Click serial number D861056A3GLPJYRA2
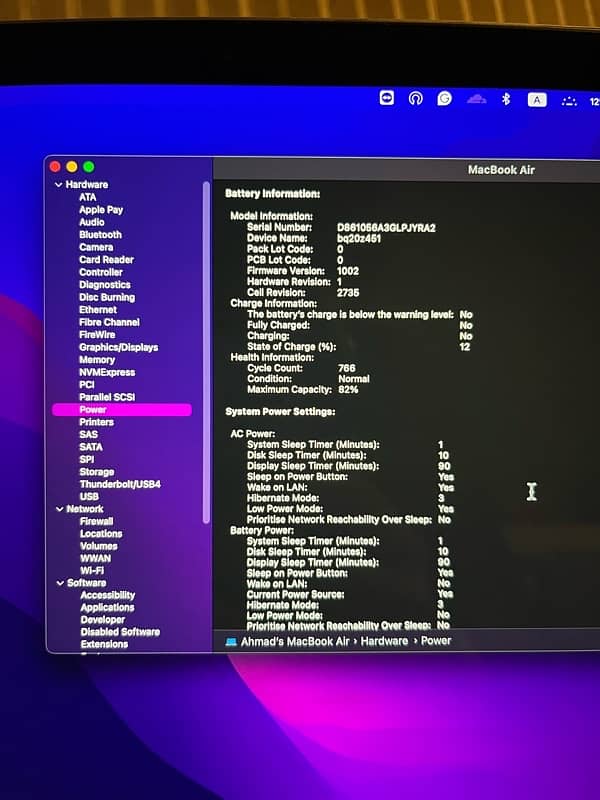This screenshot has height=800, width=600. 386,228
